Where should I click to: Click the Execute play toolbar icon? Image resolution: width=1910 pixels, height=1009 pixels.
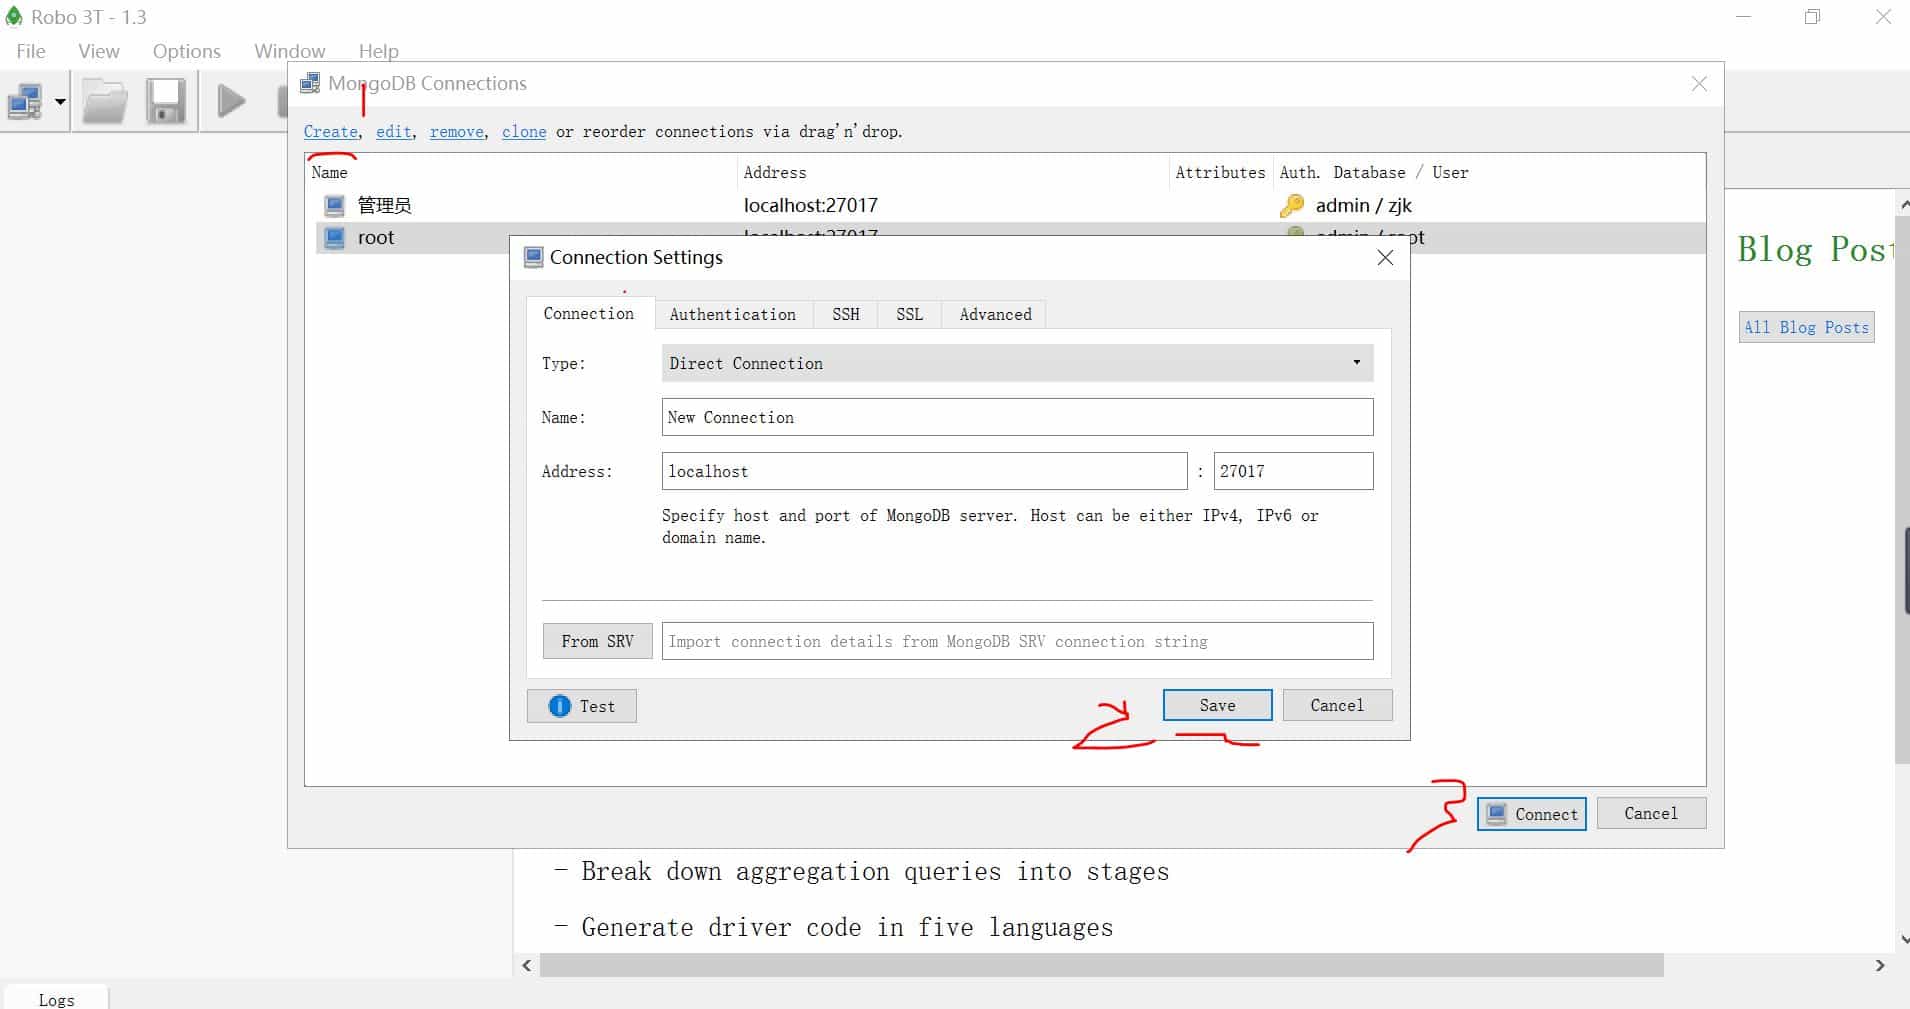(x=232, y=101)
